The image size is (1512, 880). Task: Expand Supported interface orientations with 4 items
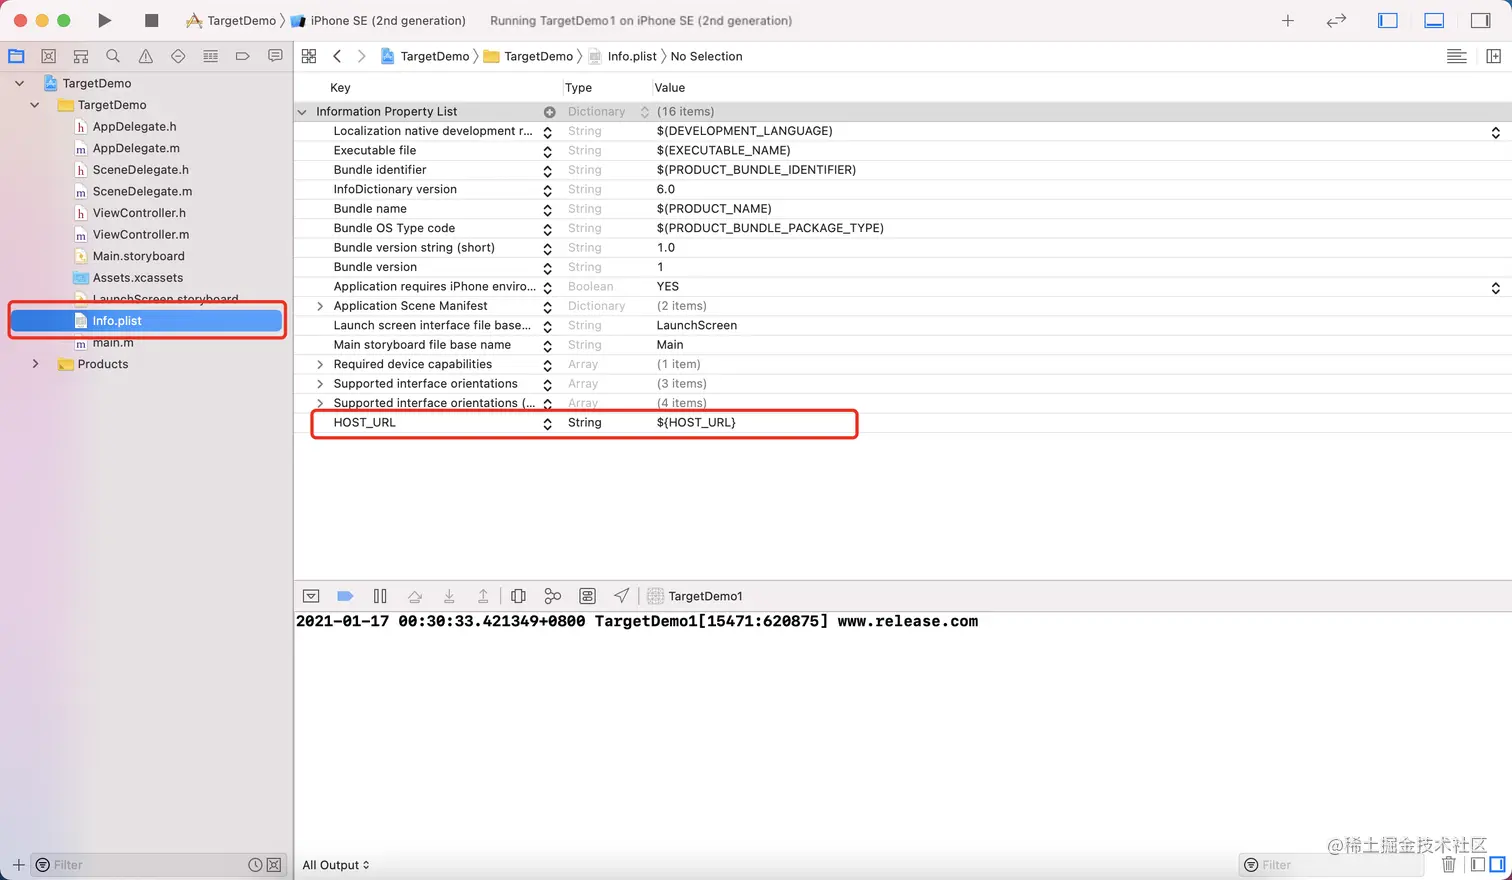tap(320, 403)
